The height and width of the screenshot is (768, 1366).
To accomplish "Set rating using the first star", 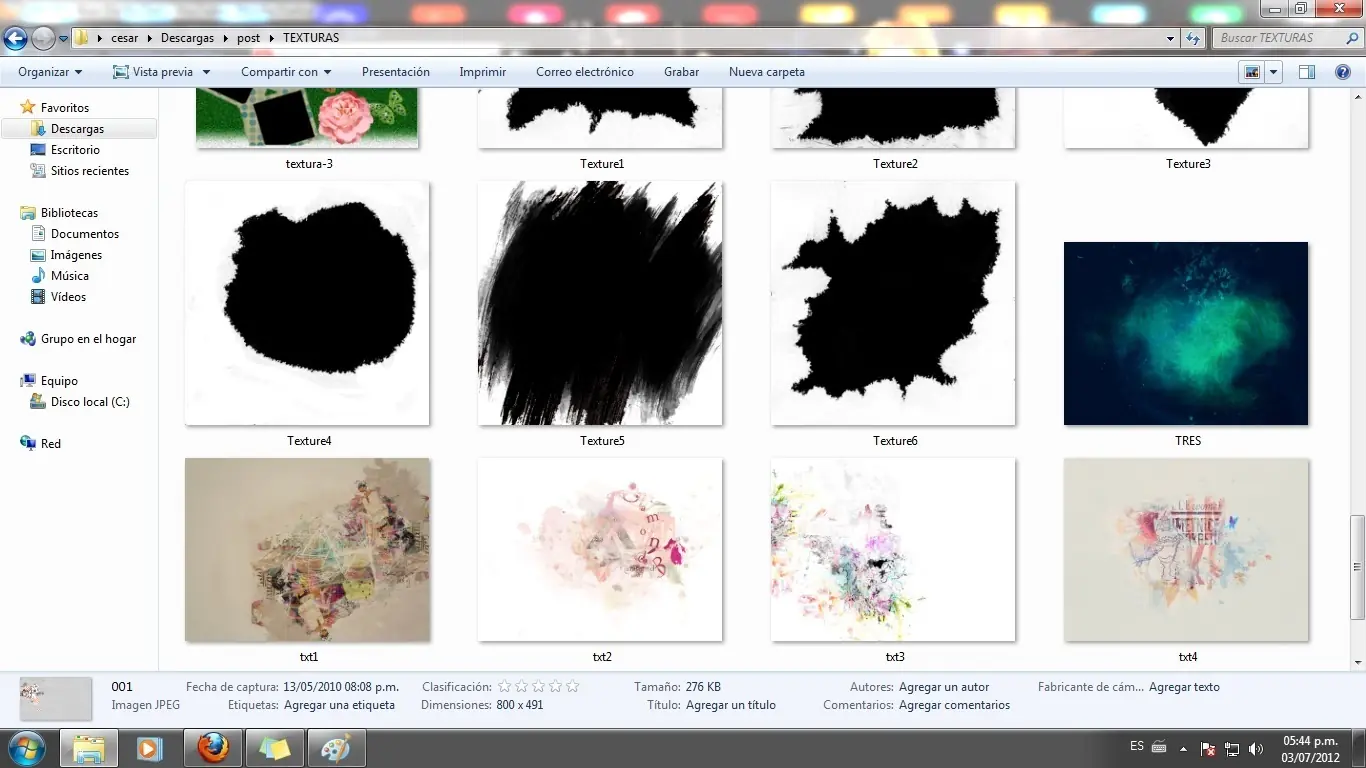I will pos(505,687).
